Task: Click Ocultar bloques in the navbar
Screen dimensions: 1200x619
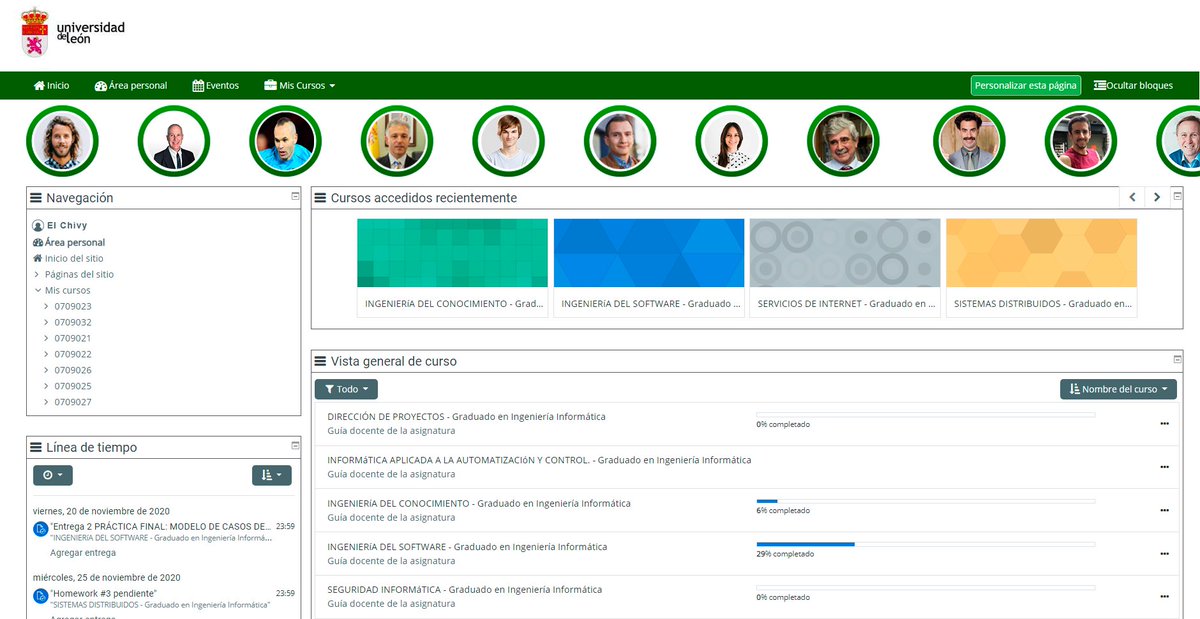Action: [1133, 86]
